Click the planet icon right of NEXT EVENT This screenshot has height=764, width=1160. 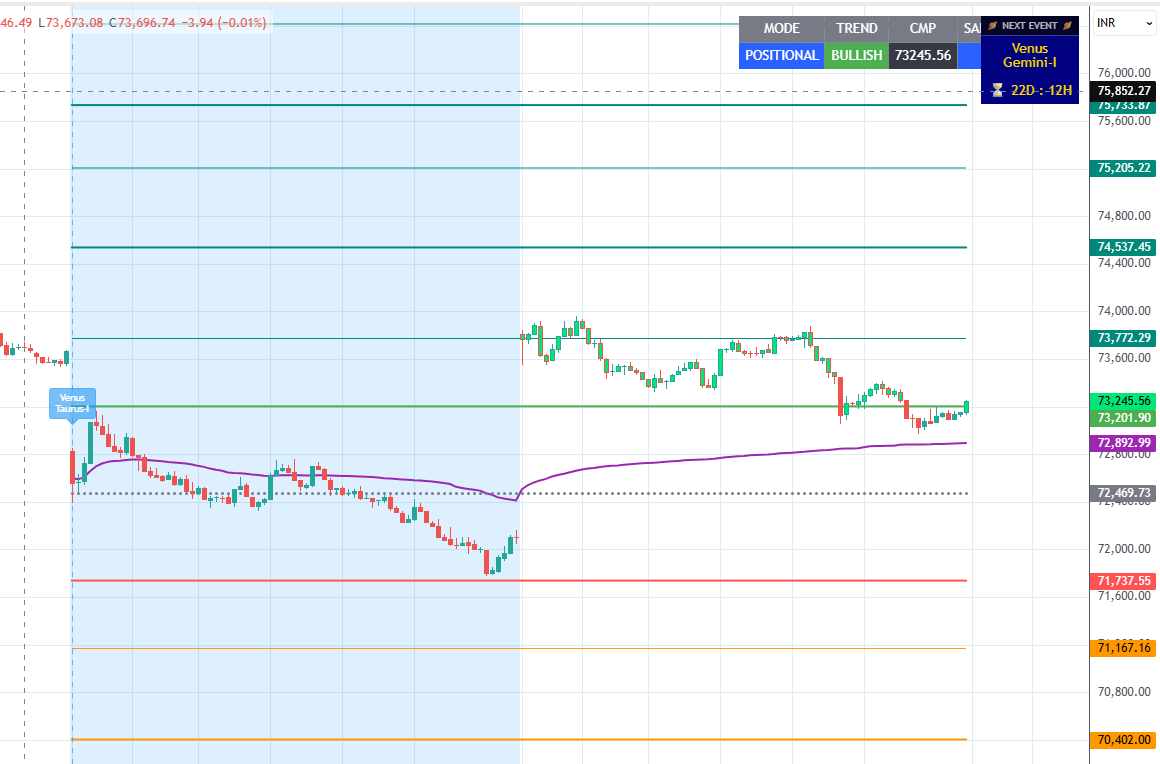pyautogui.click(x=1067, y=26)
